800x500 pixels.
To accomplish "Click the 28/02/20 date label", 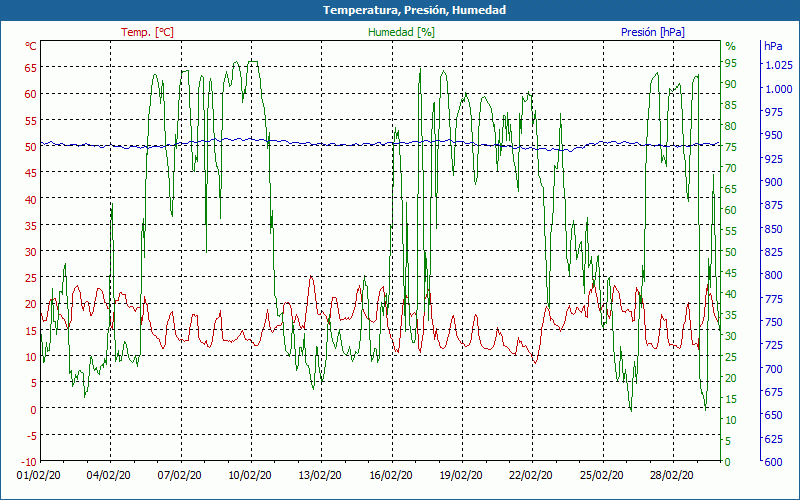I will [x=671, y=476].
